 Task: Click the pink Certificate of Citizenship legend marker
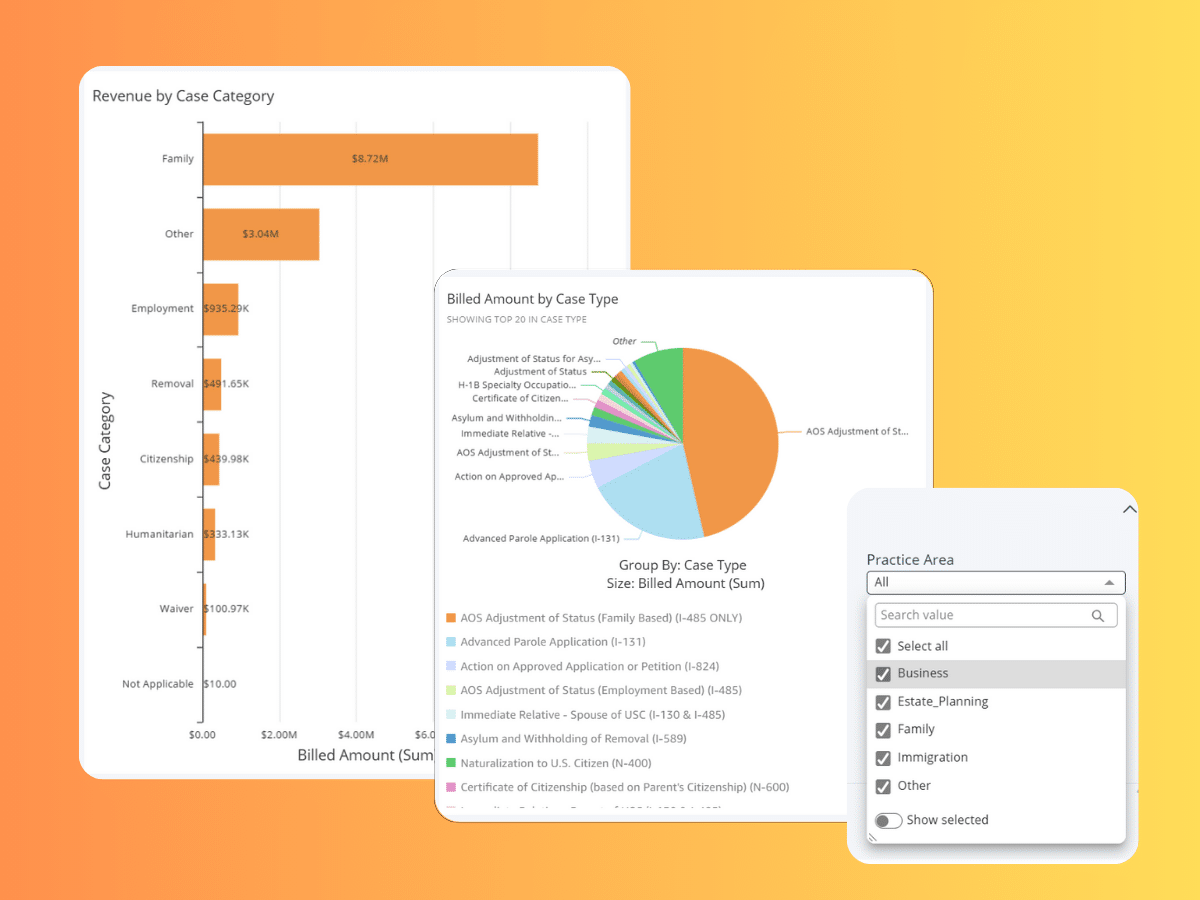click(451, 787)
